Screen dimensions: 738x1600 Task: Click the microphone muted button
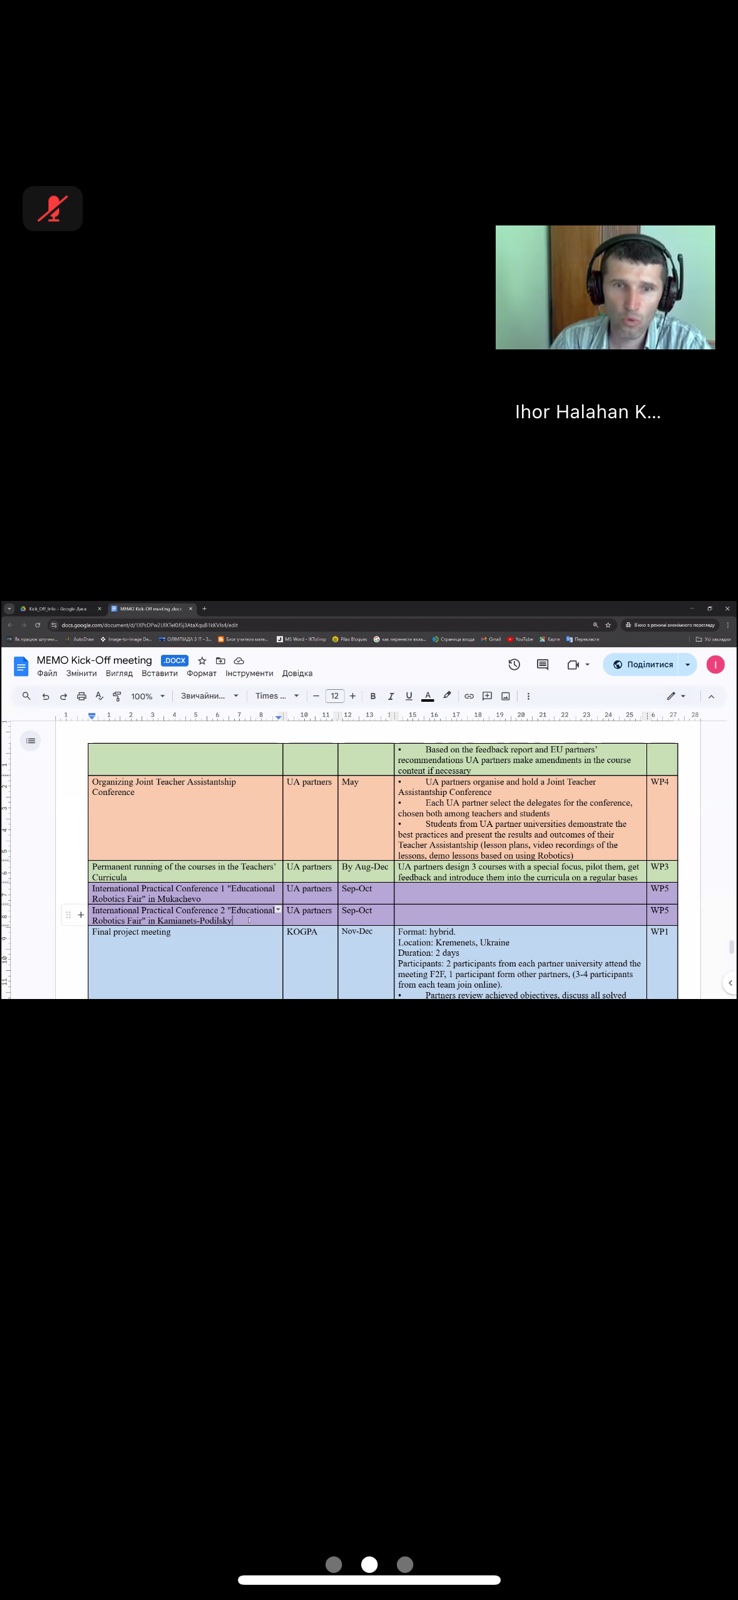(52, 209)
